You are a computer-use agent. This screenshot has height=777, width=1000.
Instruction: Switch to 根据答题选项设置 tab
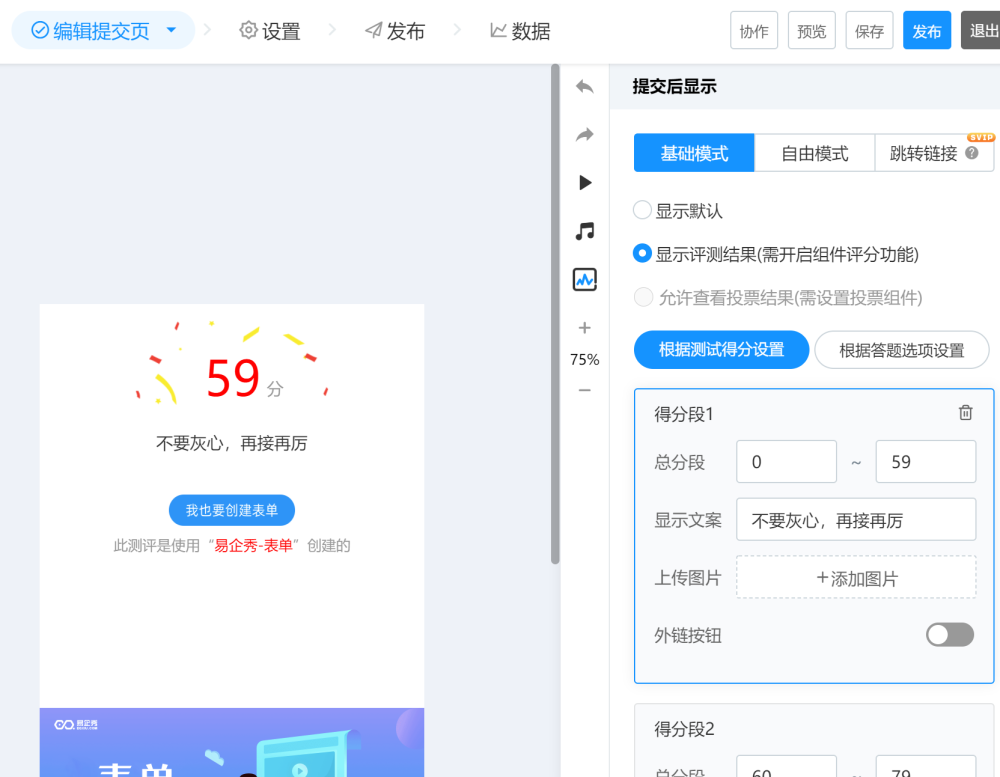tap(901, 350)
